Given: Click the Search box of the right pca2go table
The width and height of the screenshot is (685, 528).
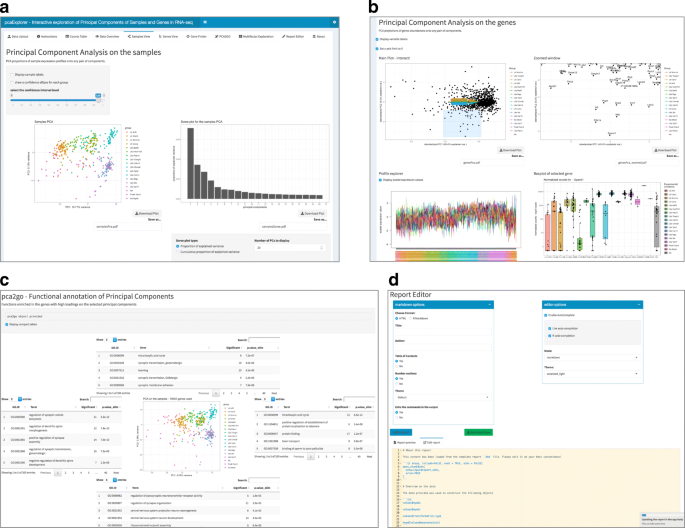Looking at the screenshot, I should coord(359,399).
